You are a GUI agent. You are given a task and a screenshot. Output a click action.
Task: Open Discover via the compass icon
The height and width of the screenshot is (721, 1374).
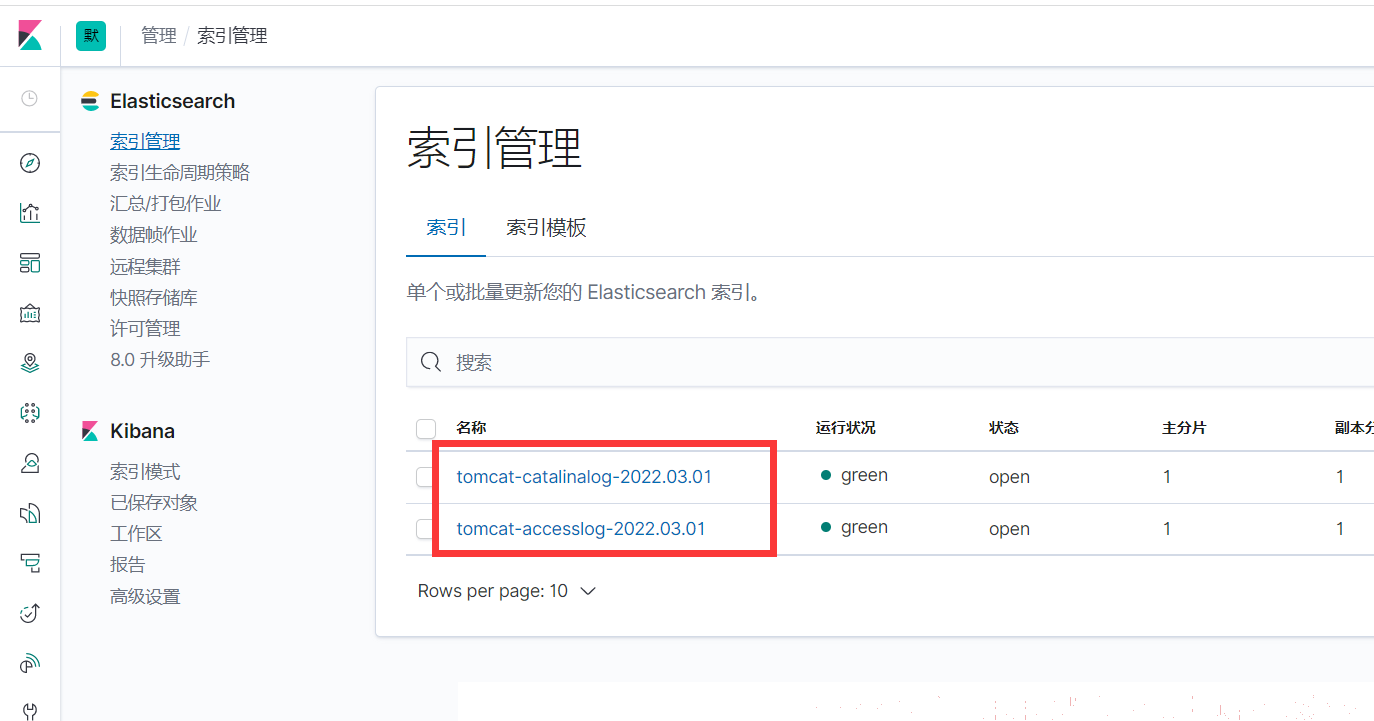coord(30,163)
